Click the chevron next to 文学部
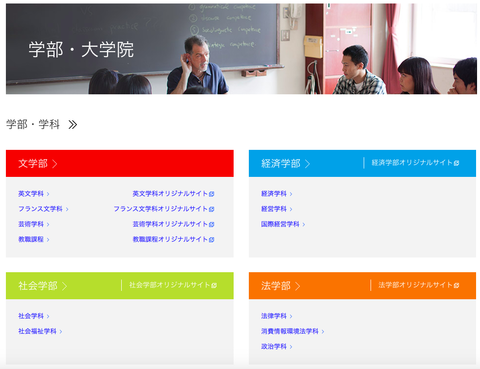 point(55,164)
